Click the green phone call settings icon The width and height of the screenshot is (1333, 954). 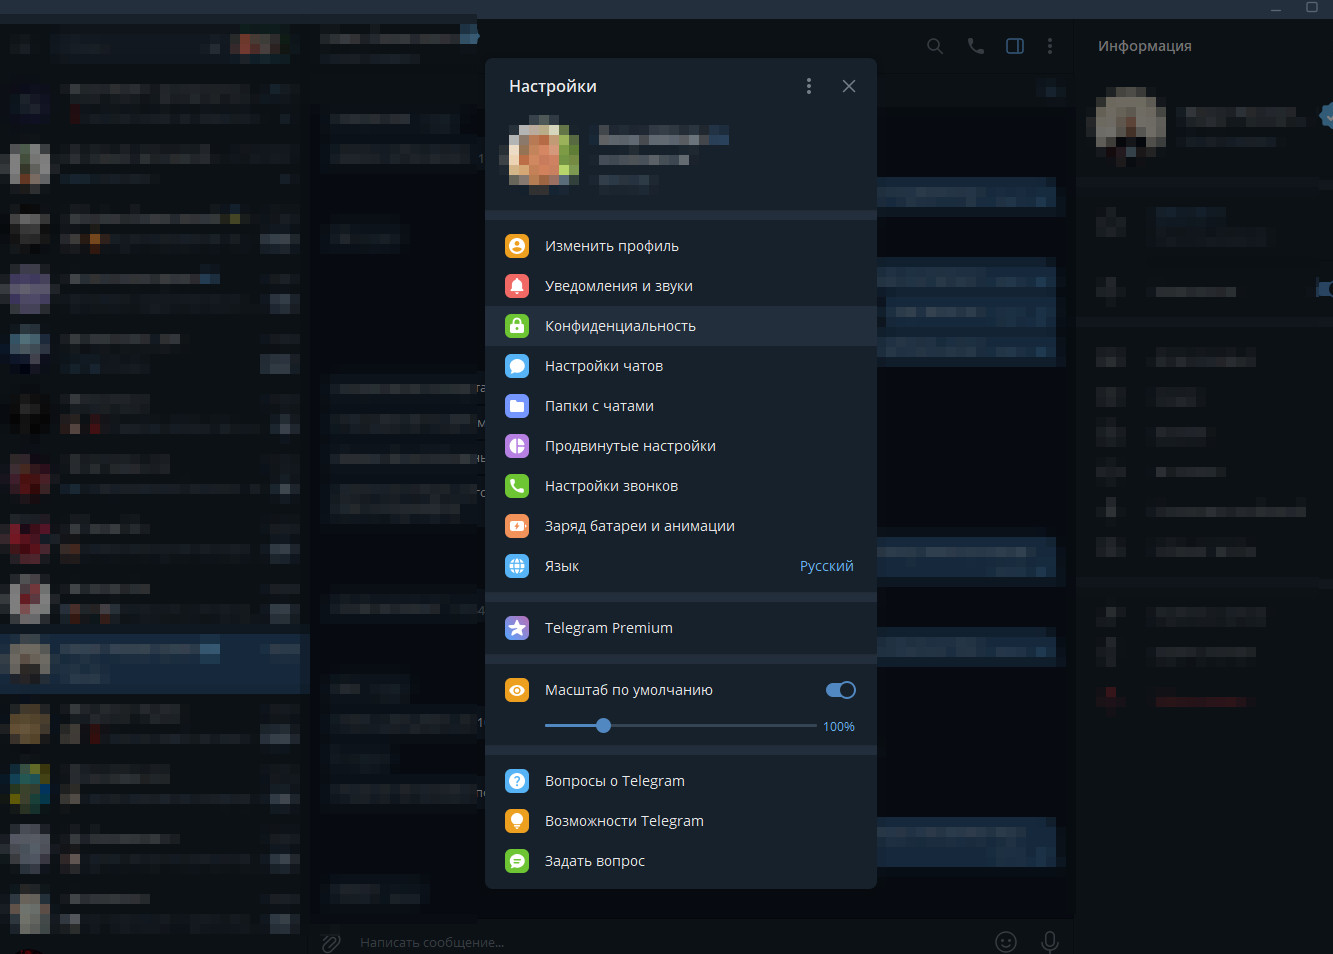point(517,486)
